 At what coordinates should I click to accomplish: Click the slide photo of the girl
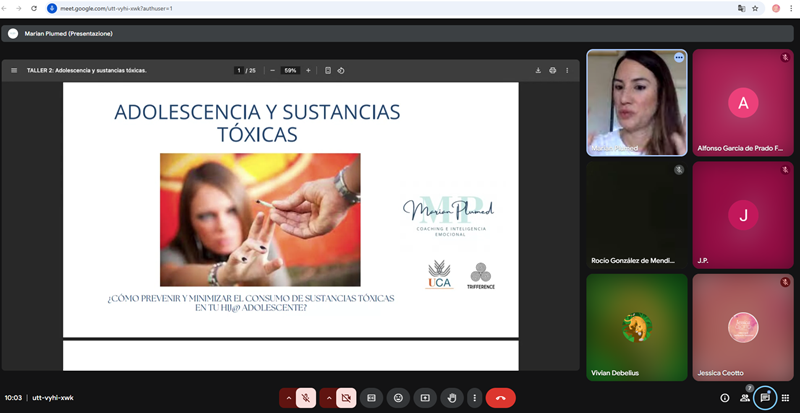tap(260, 220)
